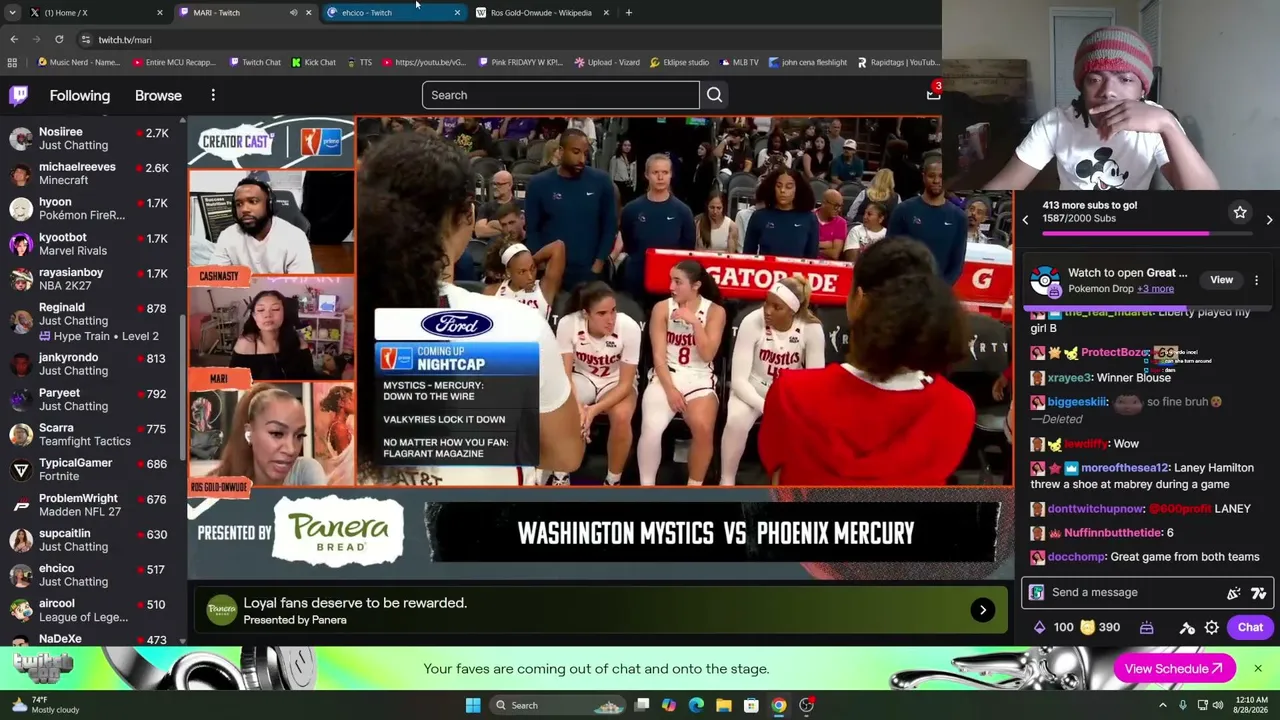Open the Chrome apps grid on bookmarks bar
The width and height of the screenshot is (1280, 720).
[12, 62]
